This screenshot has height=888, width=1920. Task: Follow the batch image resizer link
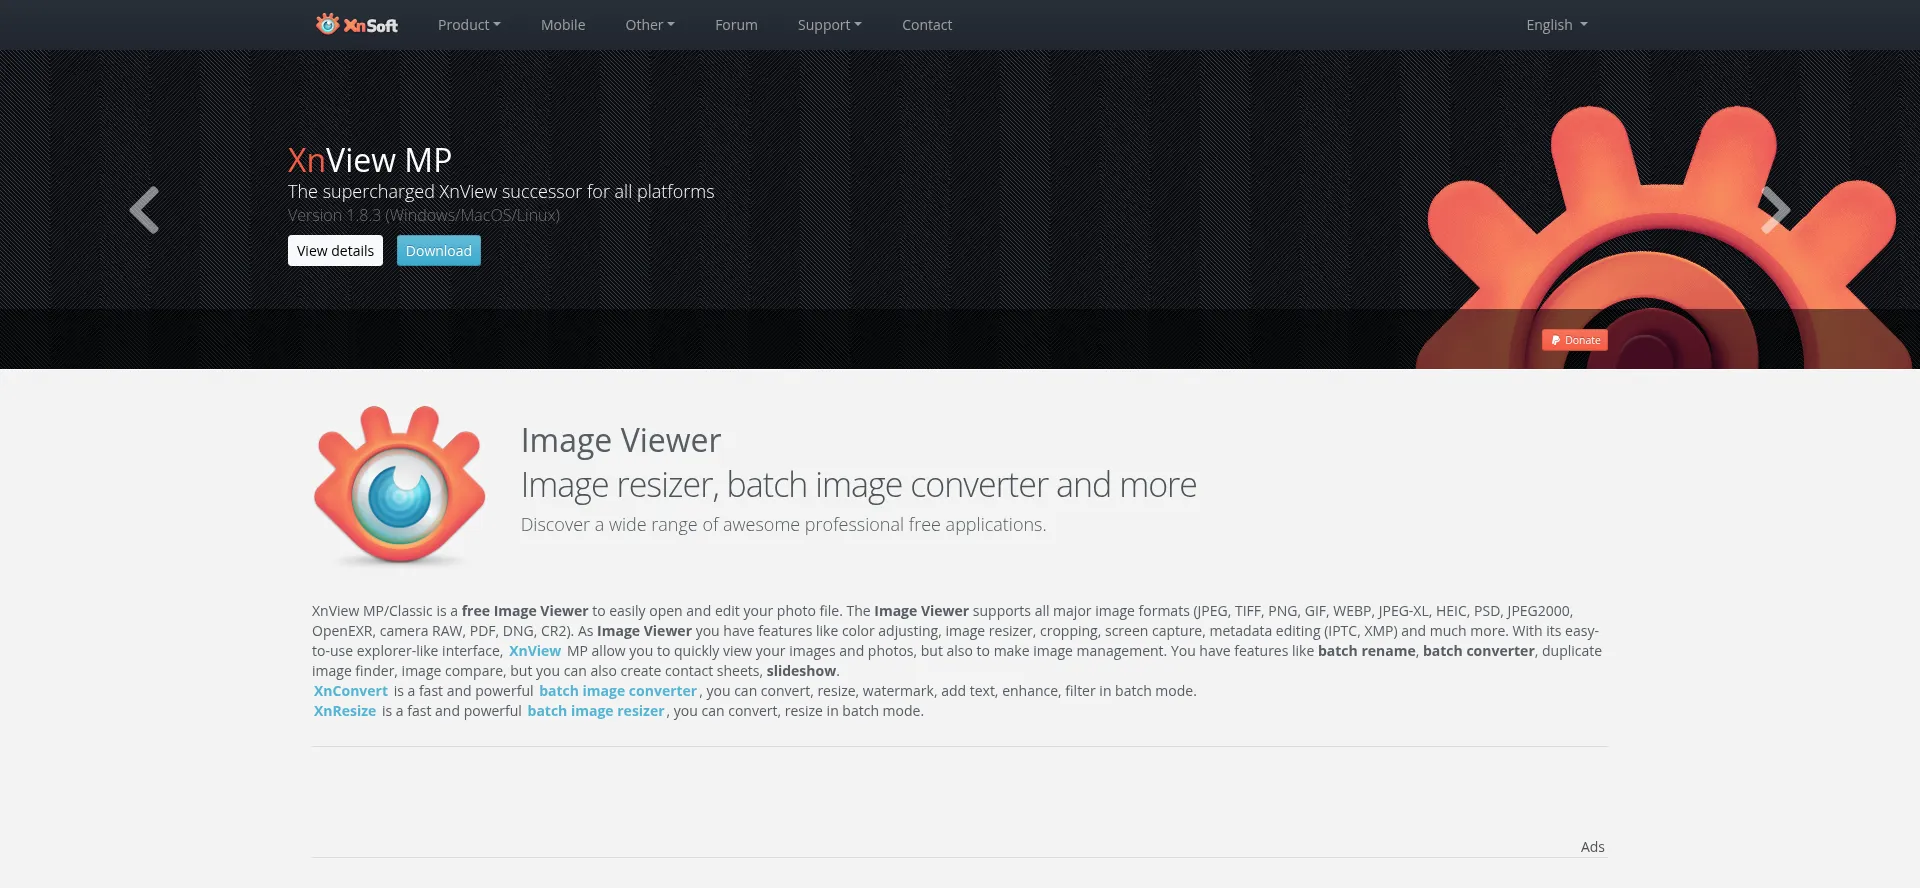[x=596, y=711]
